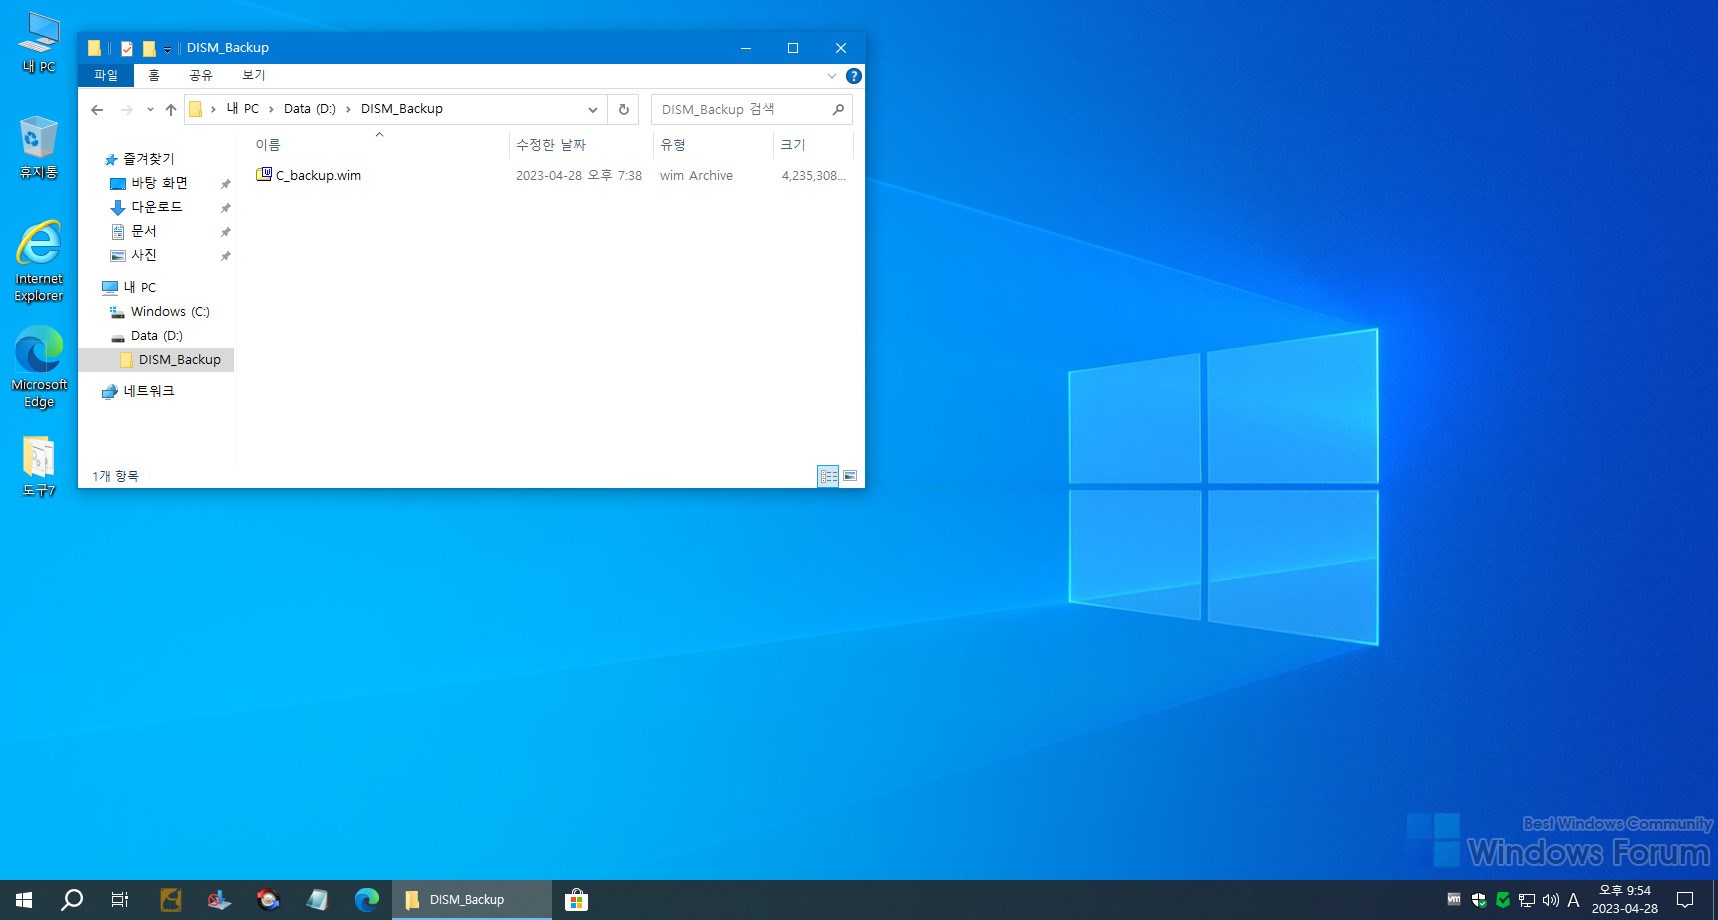The height and width of the screenshot is (920, 1718).
Task: Open Microsoft Store from taskbar
Action: pyautogui.click(x=576, y=900)
